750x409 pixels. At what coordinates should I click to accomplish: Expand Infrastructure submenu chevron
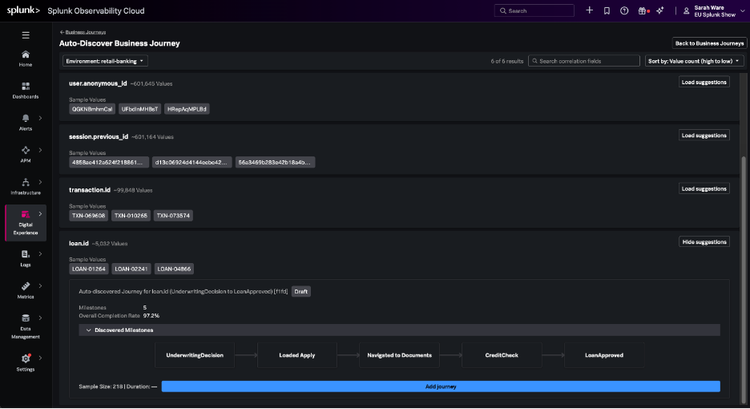coord(40,182)
